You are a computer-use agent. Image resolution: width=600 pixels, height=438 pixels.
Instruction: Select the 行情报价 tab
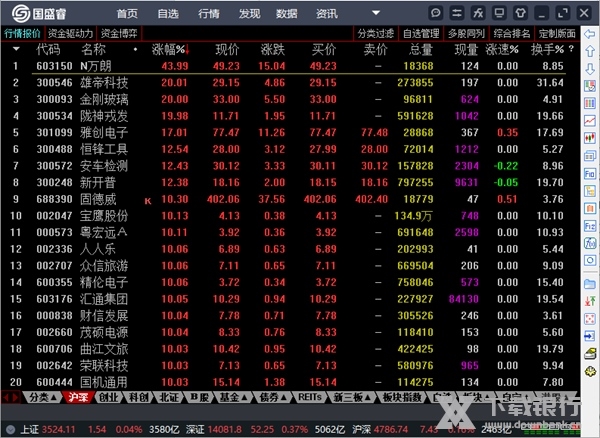(x=22, y=34)
